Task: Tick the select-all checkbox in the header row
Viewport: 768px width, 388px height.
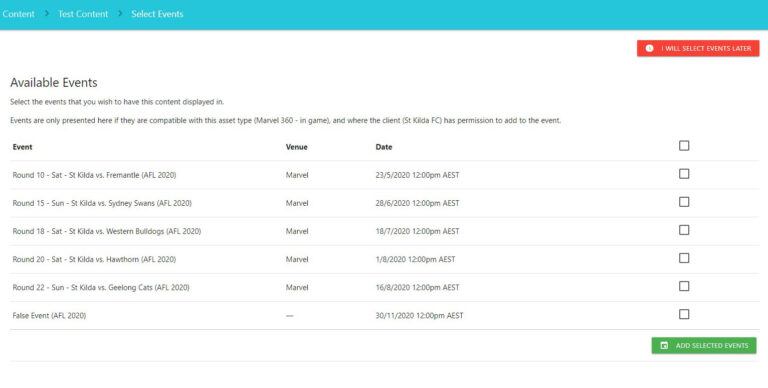Action: [x=684, y=146]
